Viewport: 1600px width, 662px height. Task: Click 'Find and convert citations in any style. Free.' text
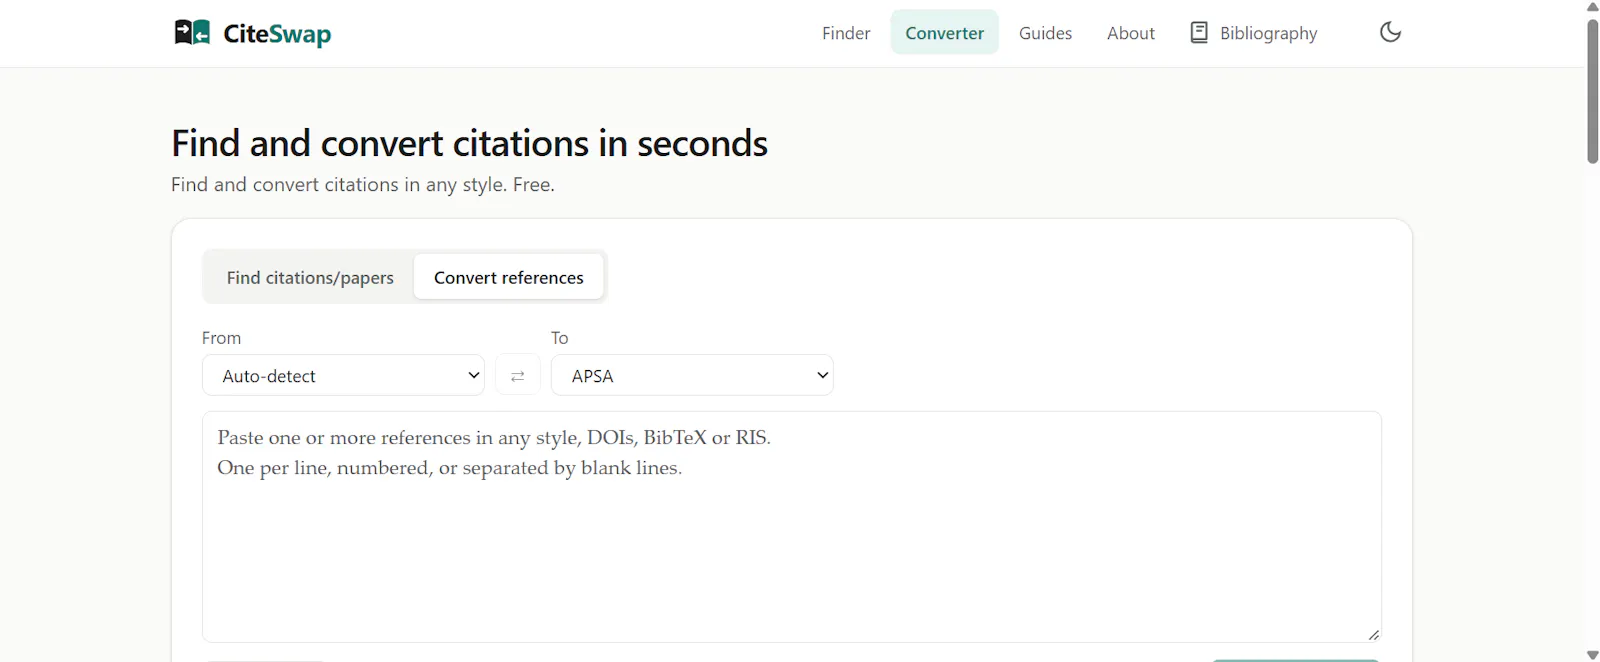[363, 185]
